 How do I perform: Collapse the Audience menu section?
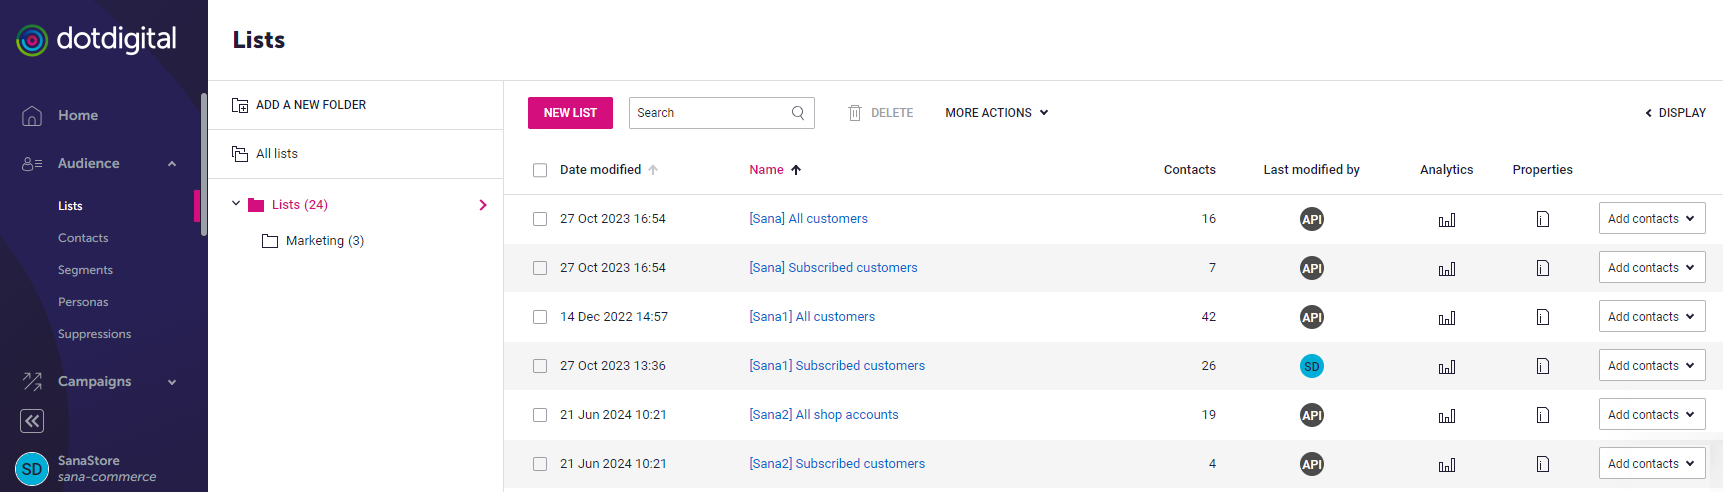pyautogui.click(x=172, y=164)
